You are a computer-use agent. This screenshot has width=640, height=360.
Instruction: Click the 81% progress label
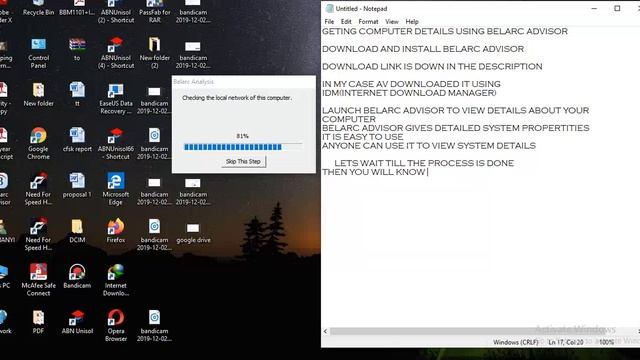[x=242, y=136]
